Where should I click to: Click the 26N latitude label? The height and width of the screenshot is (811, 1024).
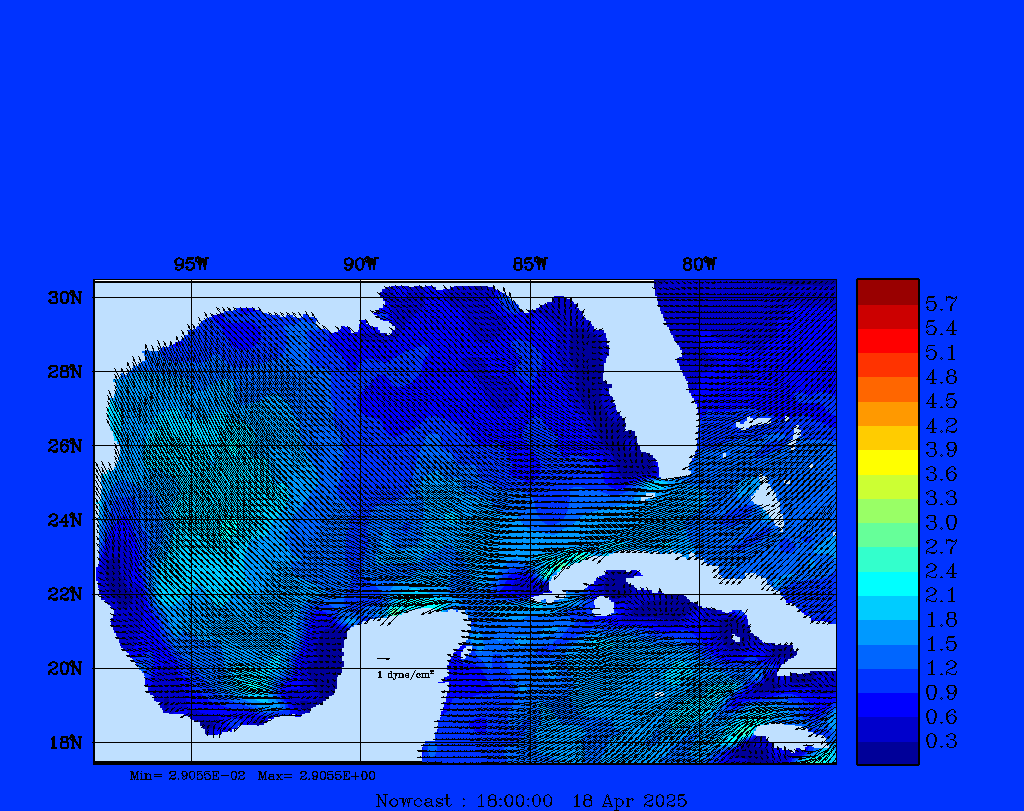pyautogui.click(x=64, y=446)
